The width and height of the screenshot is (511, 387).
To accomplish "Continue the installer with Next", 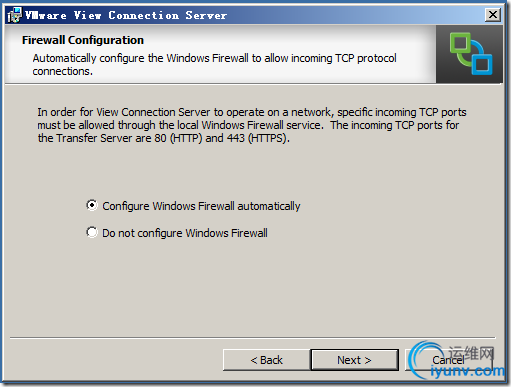I will click(354, 360).
